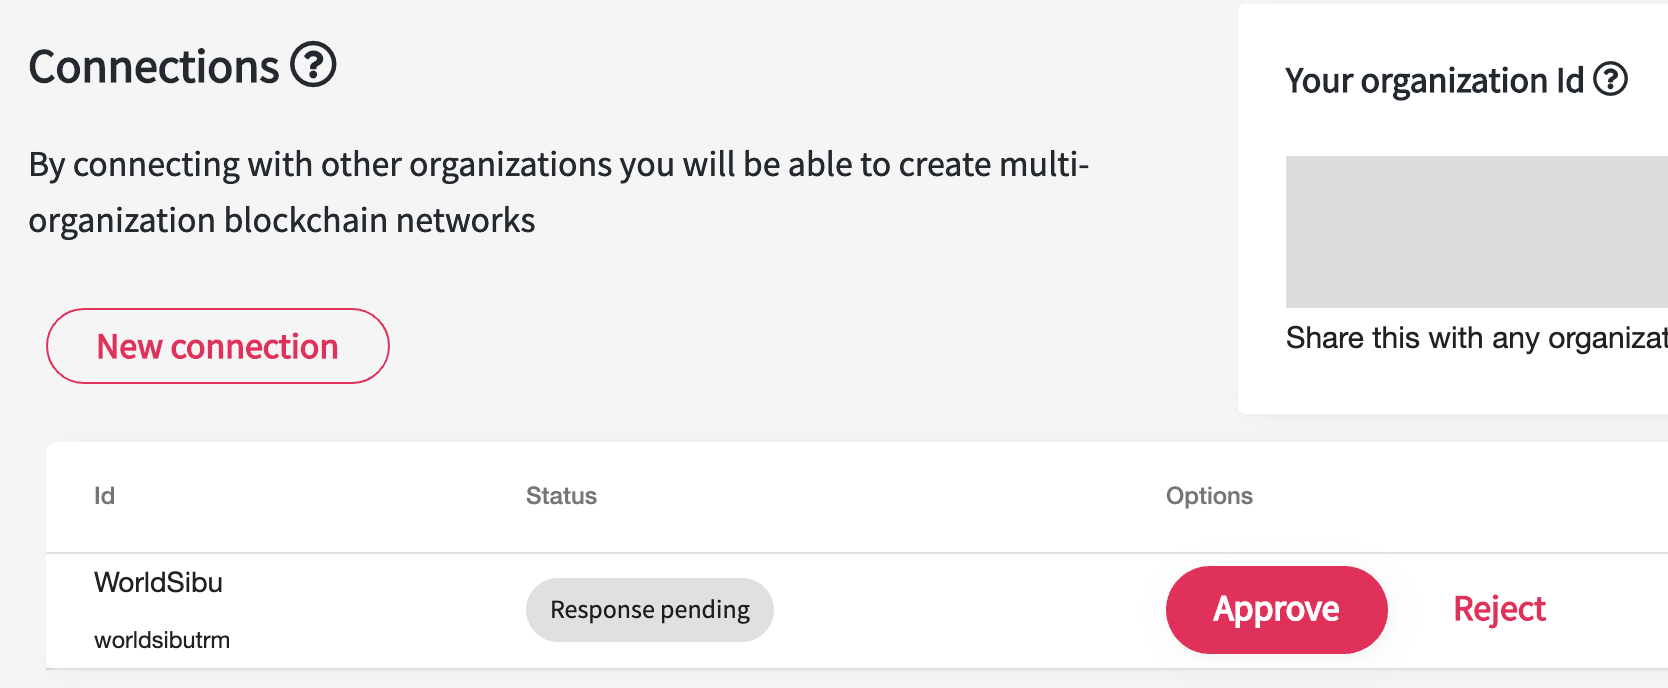Image resolution: width=1668 pixels, height=688 pixels.
Task: Select the grey organization Id box
Action: click(x=1477, y=232)
